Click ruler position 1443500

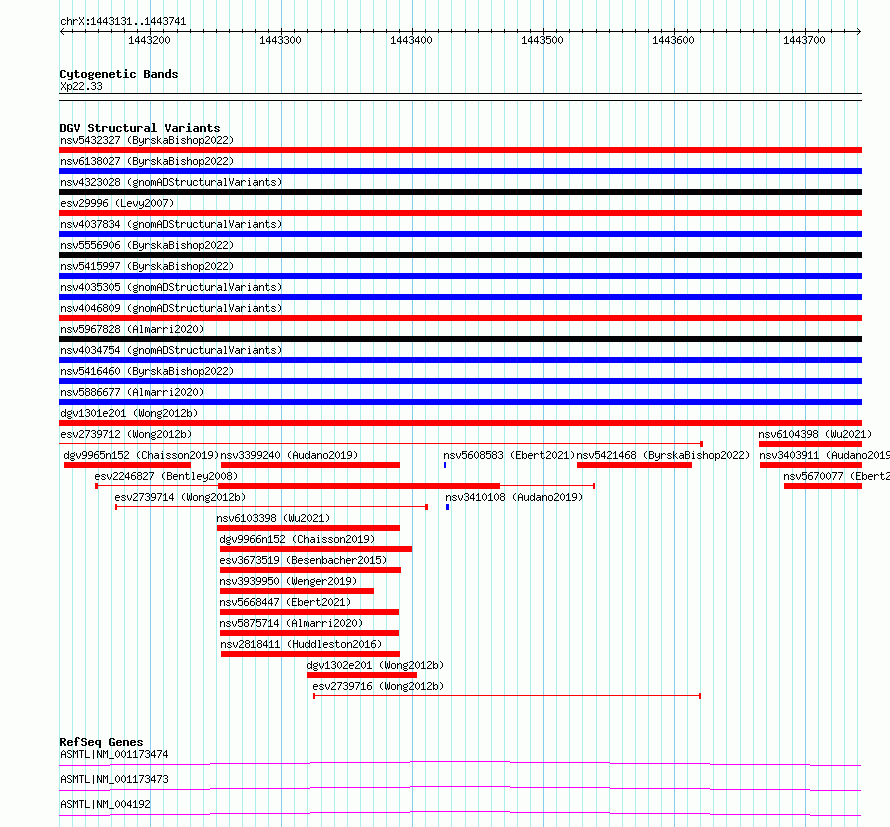point(543,40)
